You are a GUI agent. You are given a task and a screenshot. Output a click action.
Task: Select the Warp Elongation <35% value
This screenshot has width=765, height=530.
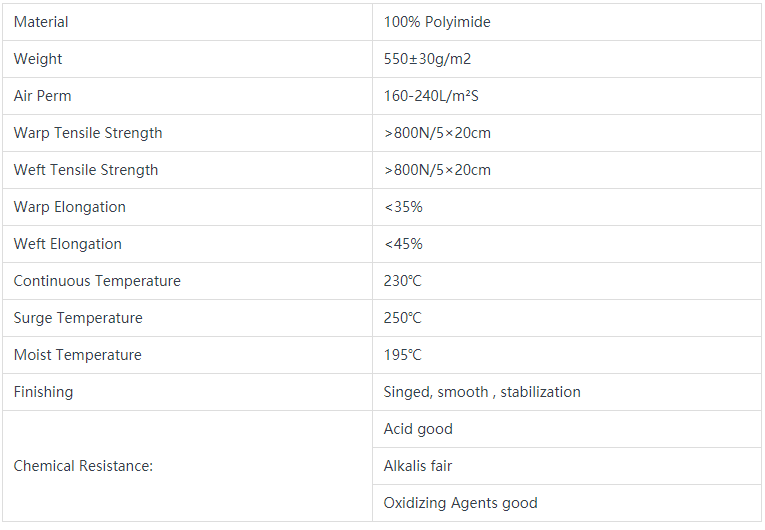pos(403,207)
